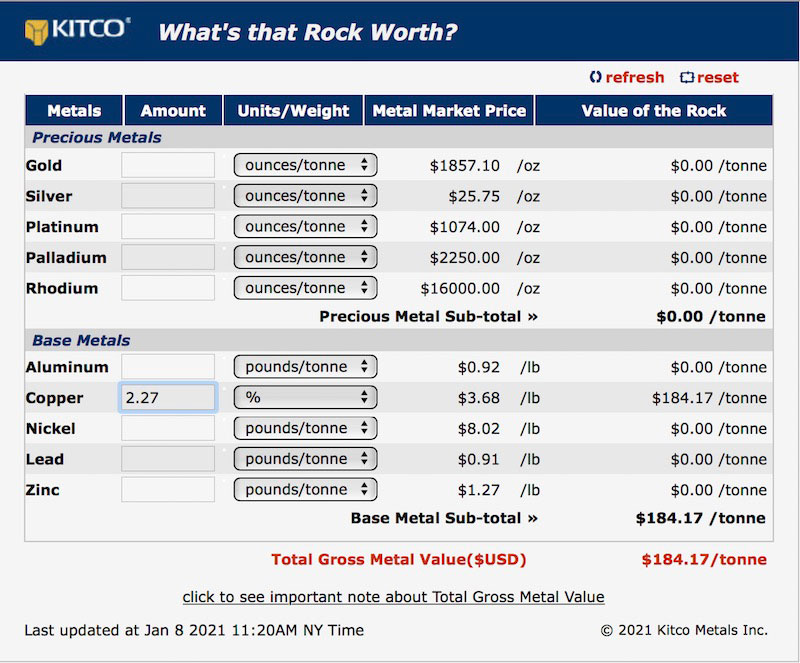Open the Gold units dropdown
800x663 pixels.
pos(305,165)
